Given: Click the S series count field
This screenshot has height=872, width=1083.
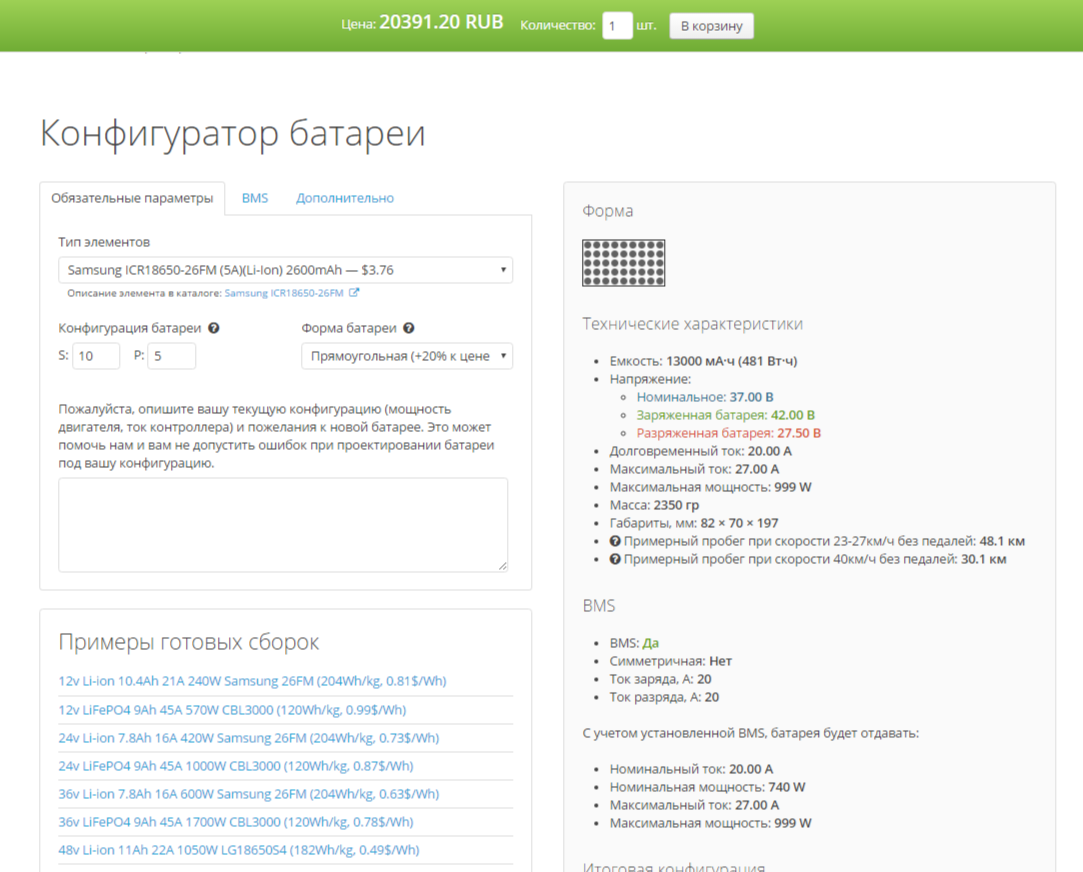Looking at the screenshot, I should click(x=96, y=356).
